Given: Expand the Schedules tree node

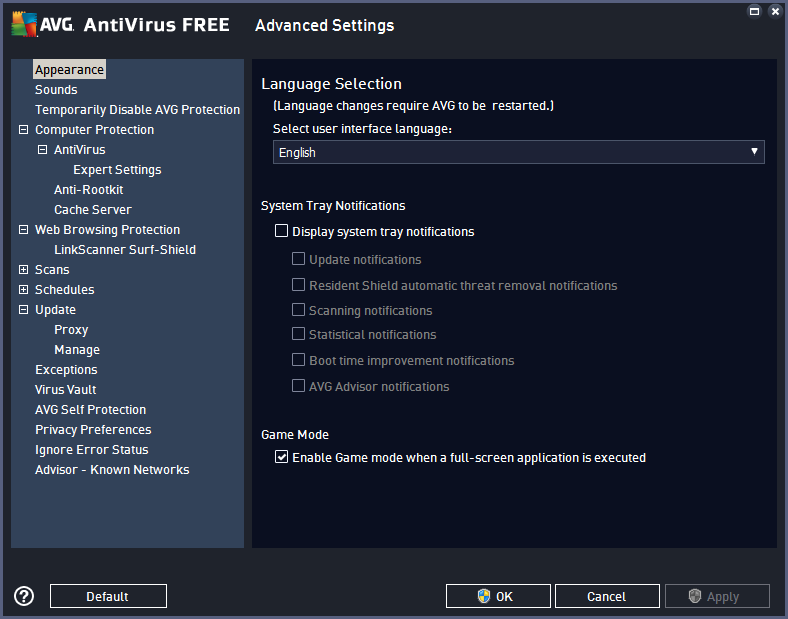Looking at the screenshot, I should tap(23, 290).
